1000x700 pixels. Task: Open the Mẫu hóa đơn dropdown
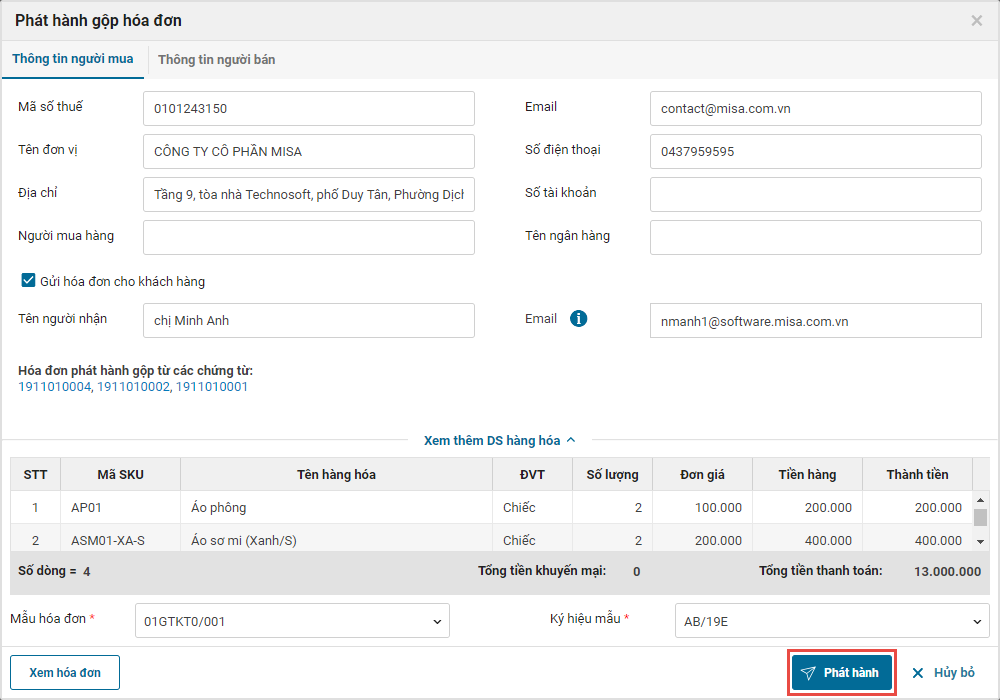(292, 621)
